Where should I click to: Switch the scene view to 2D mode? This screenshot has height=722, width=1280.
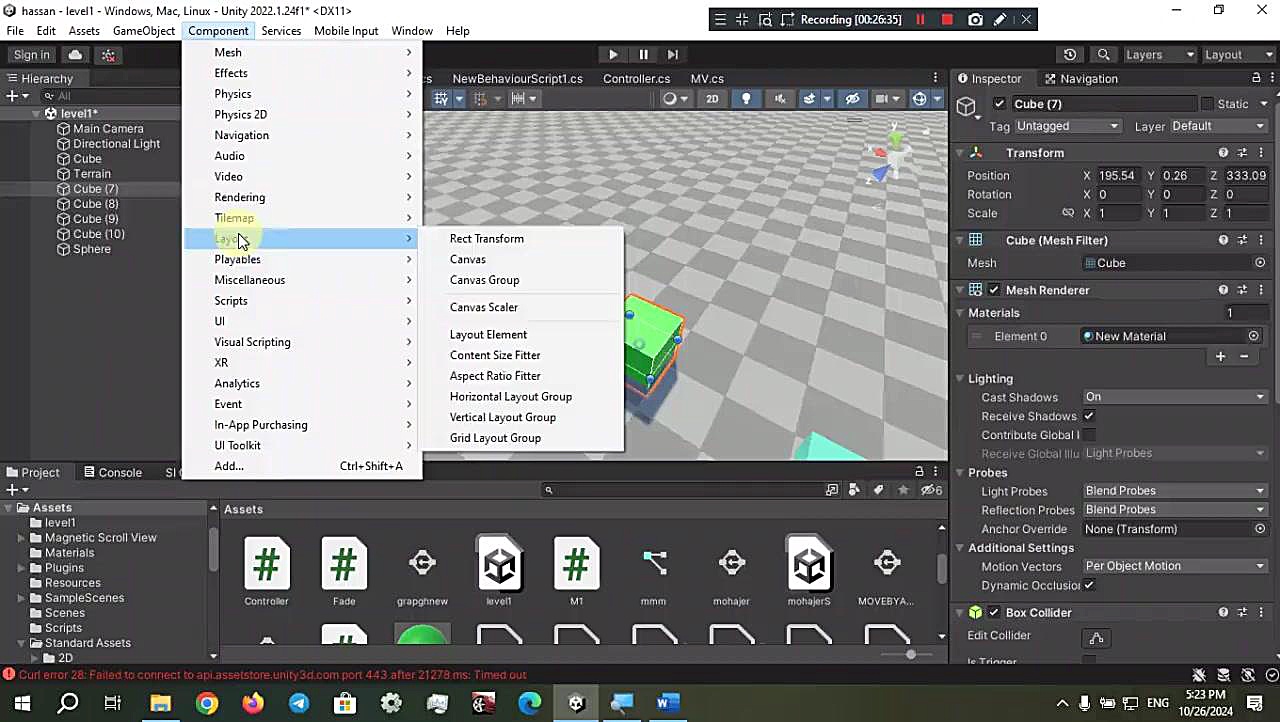click(x=712, y=99)
